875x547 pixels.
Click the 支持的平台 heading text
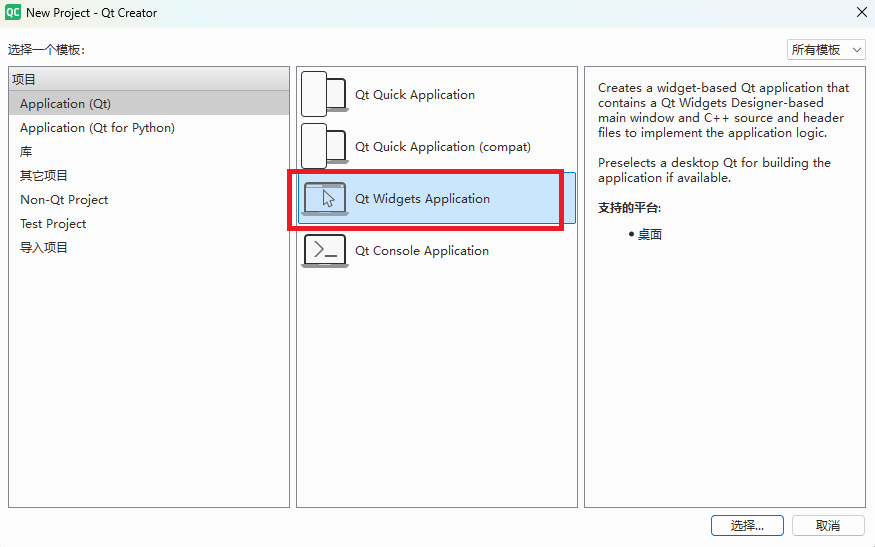pyautogui.click(x=629, y=208)
